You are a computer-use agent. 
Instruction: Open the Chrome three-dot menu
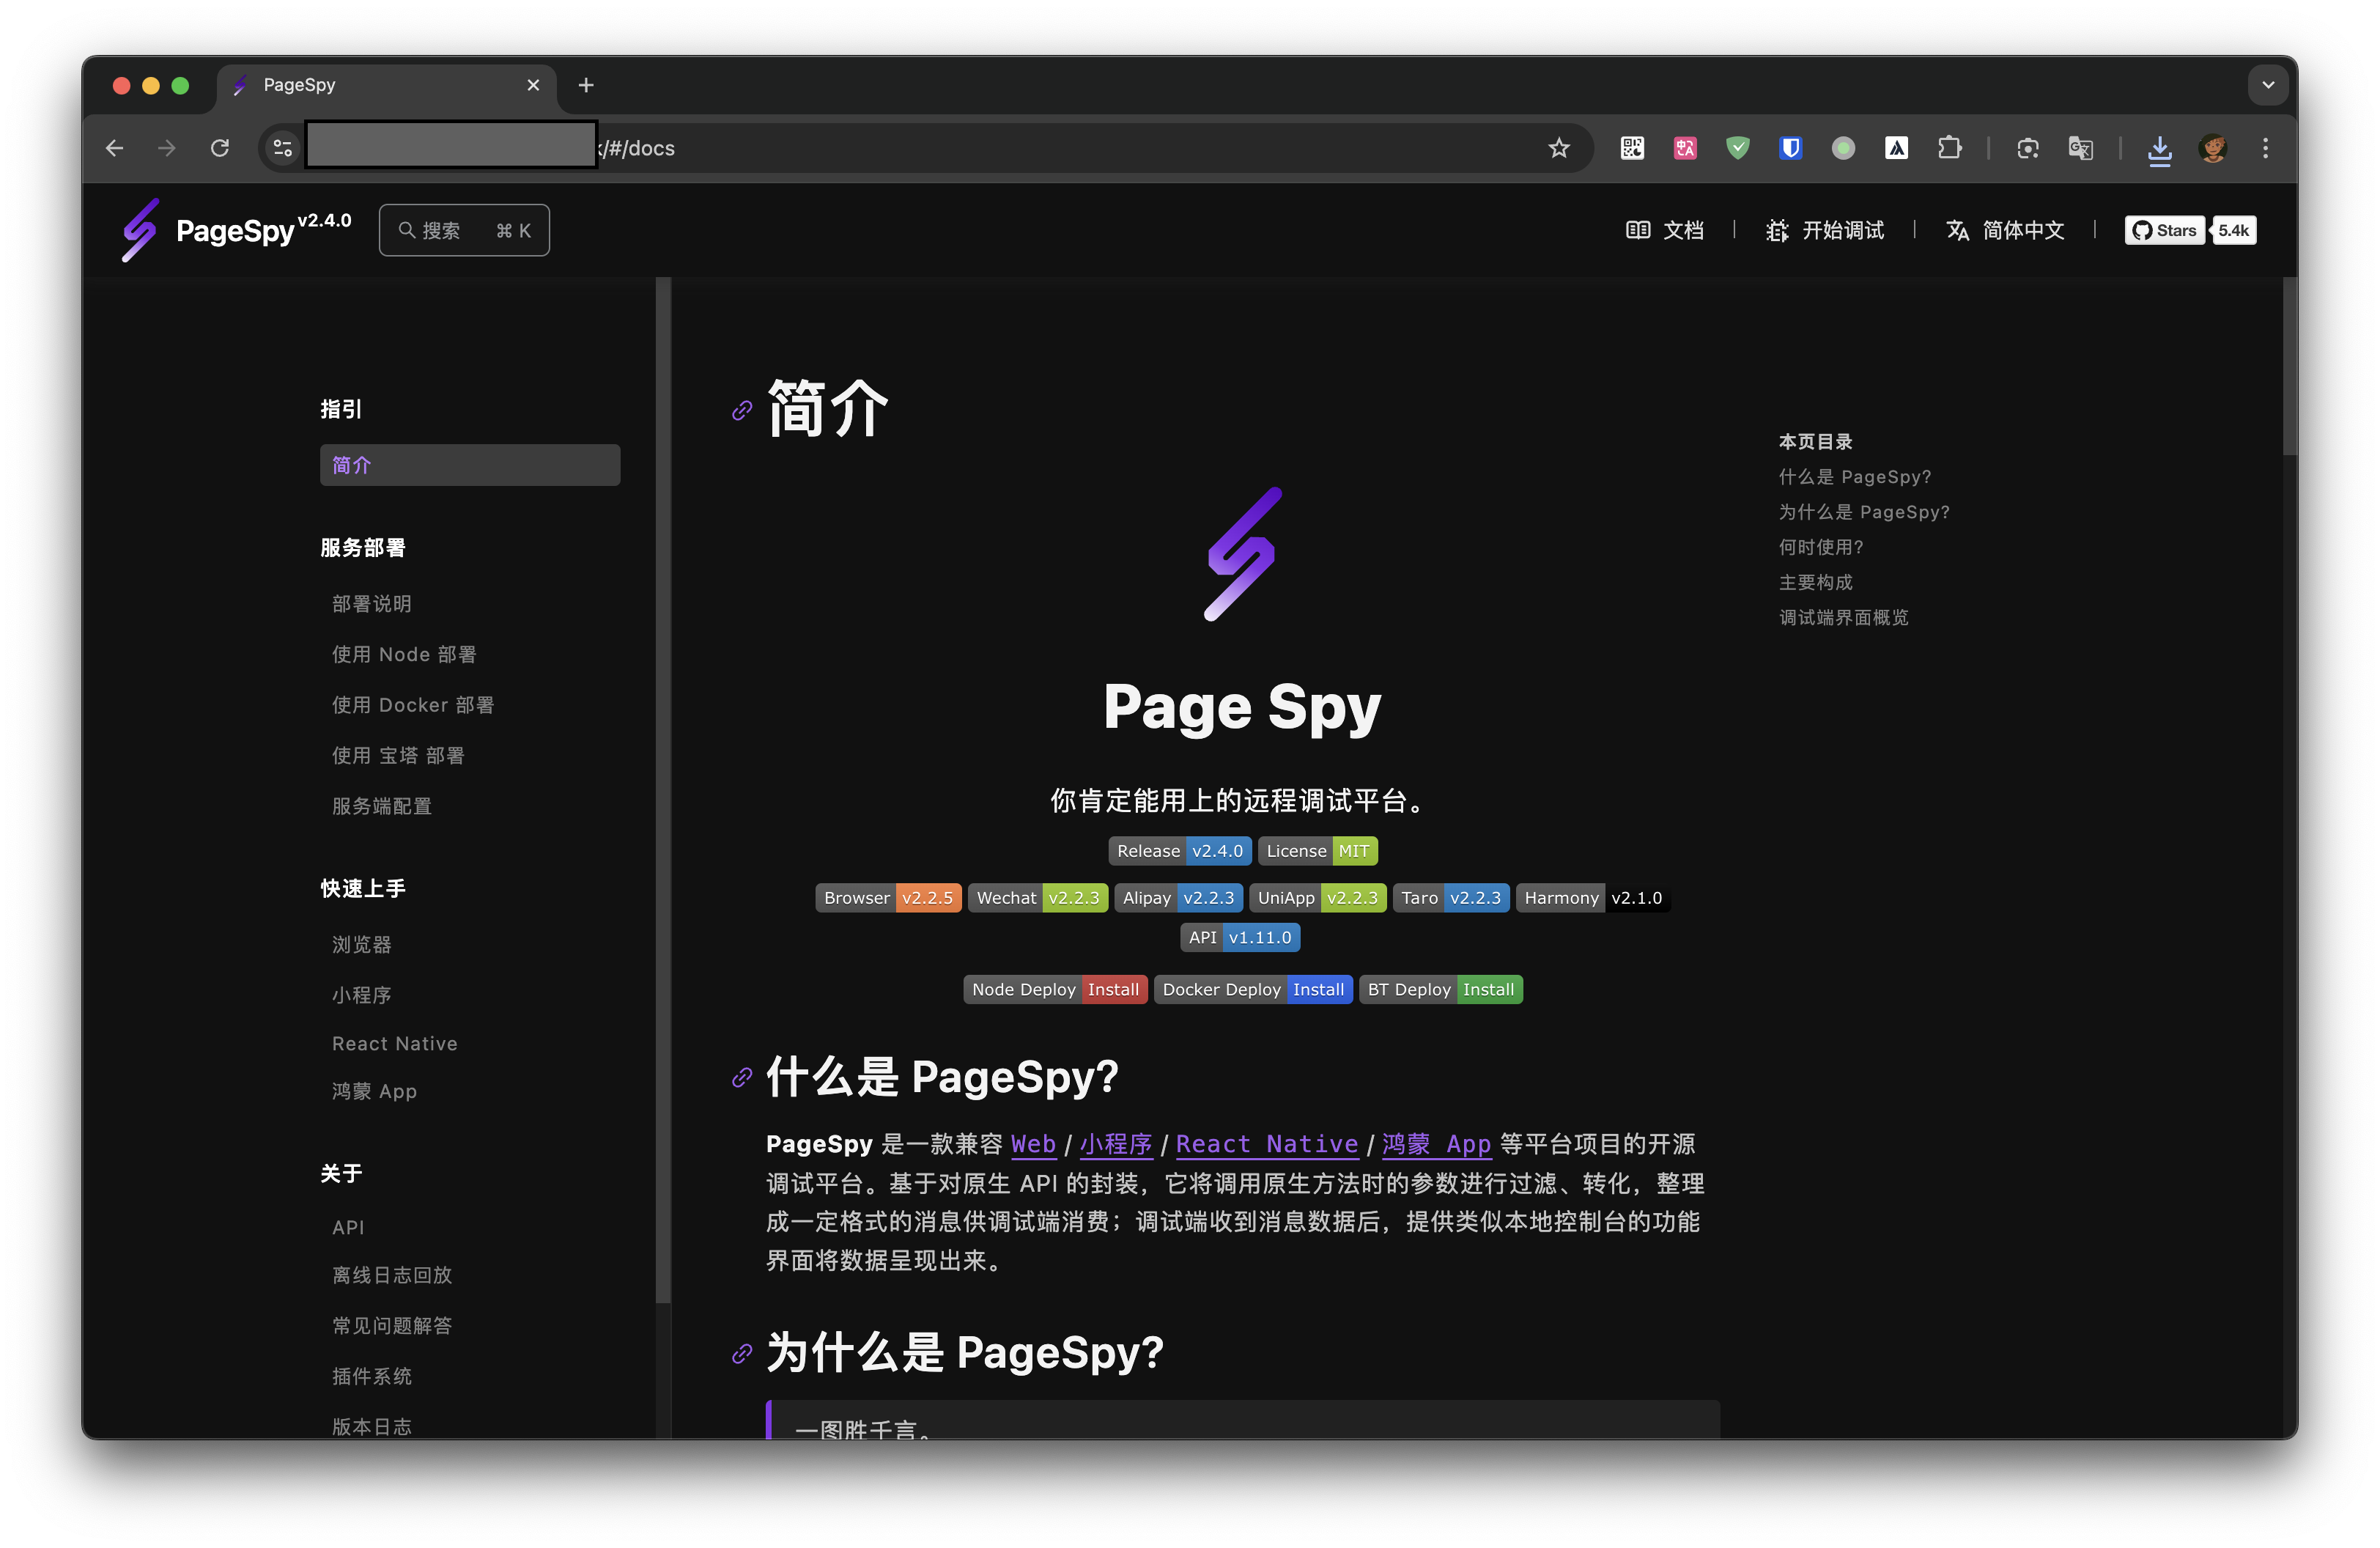2266,148
